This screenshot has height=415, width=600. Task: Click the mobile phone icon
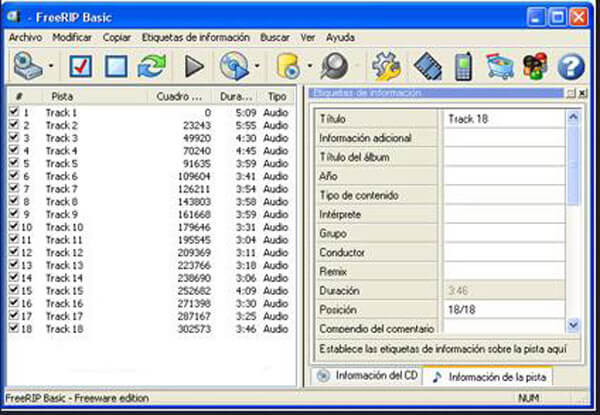464,66
